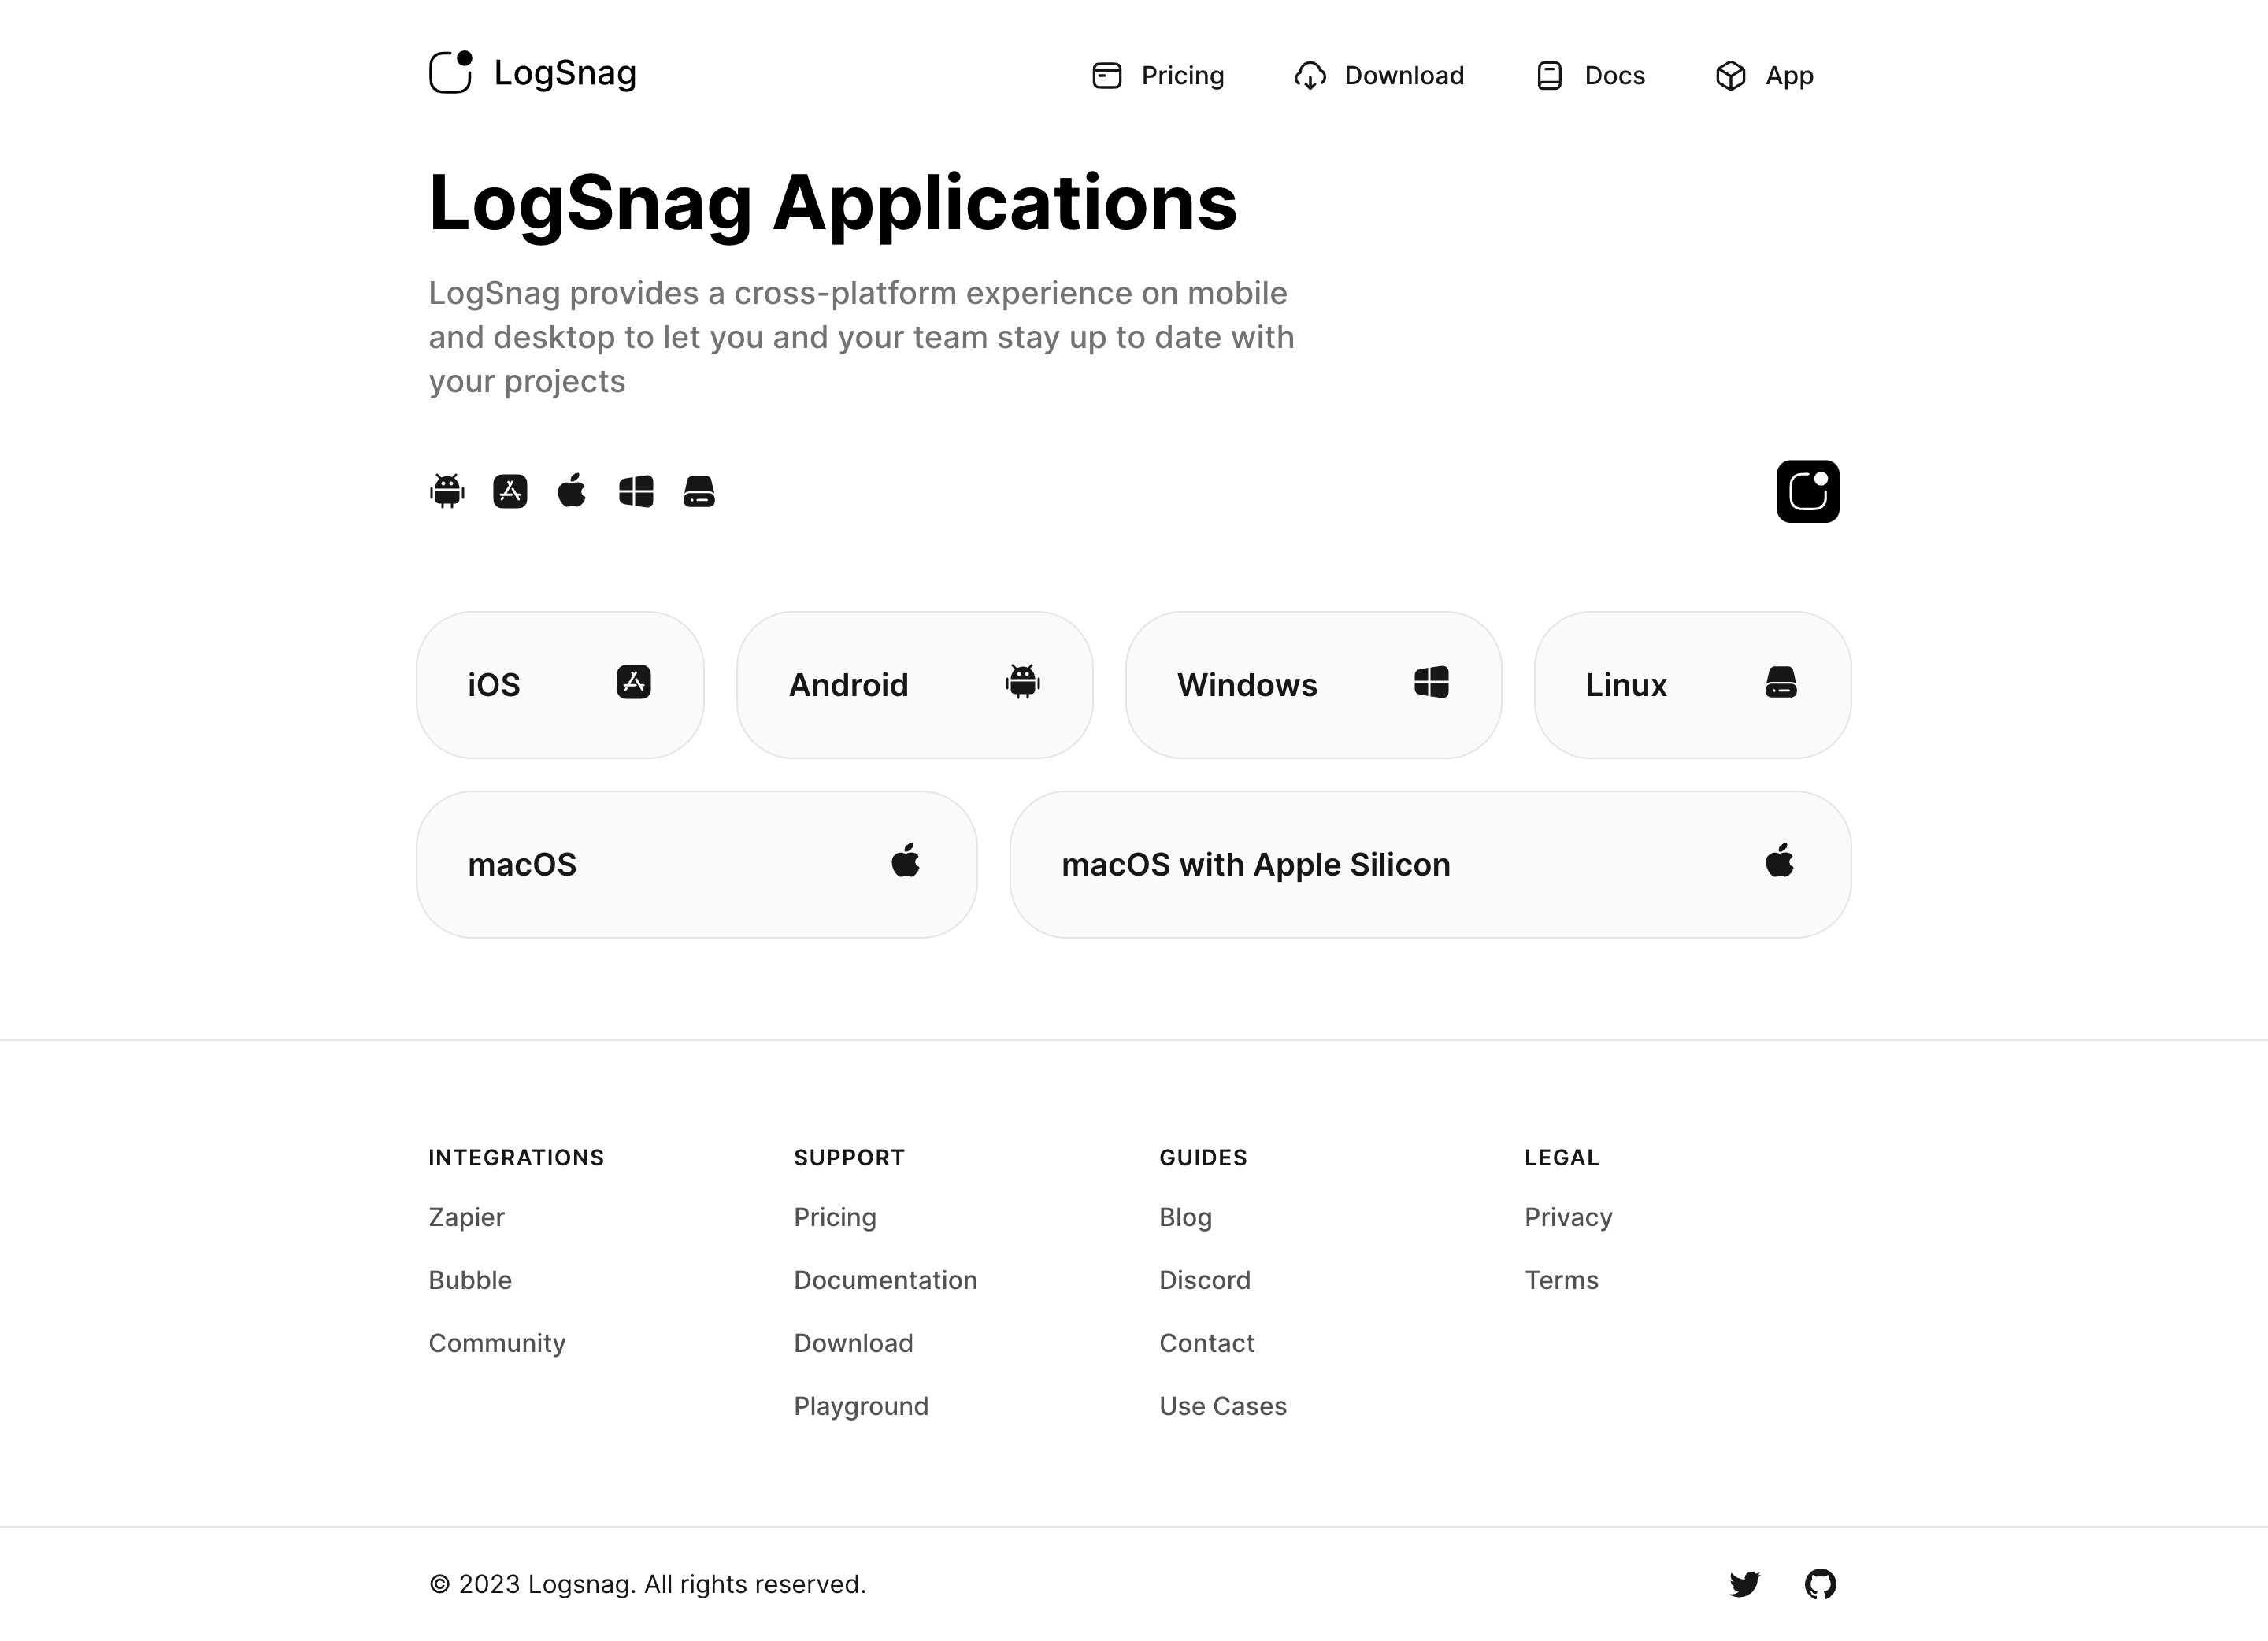Click the LogSnag app icon top-right
This screenshot has width=2268, height=1641.
[x=1807, y=491]
